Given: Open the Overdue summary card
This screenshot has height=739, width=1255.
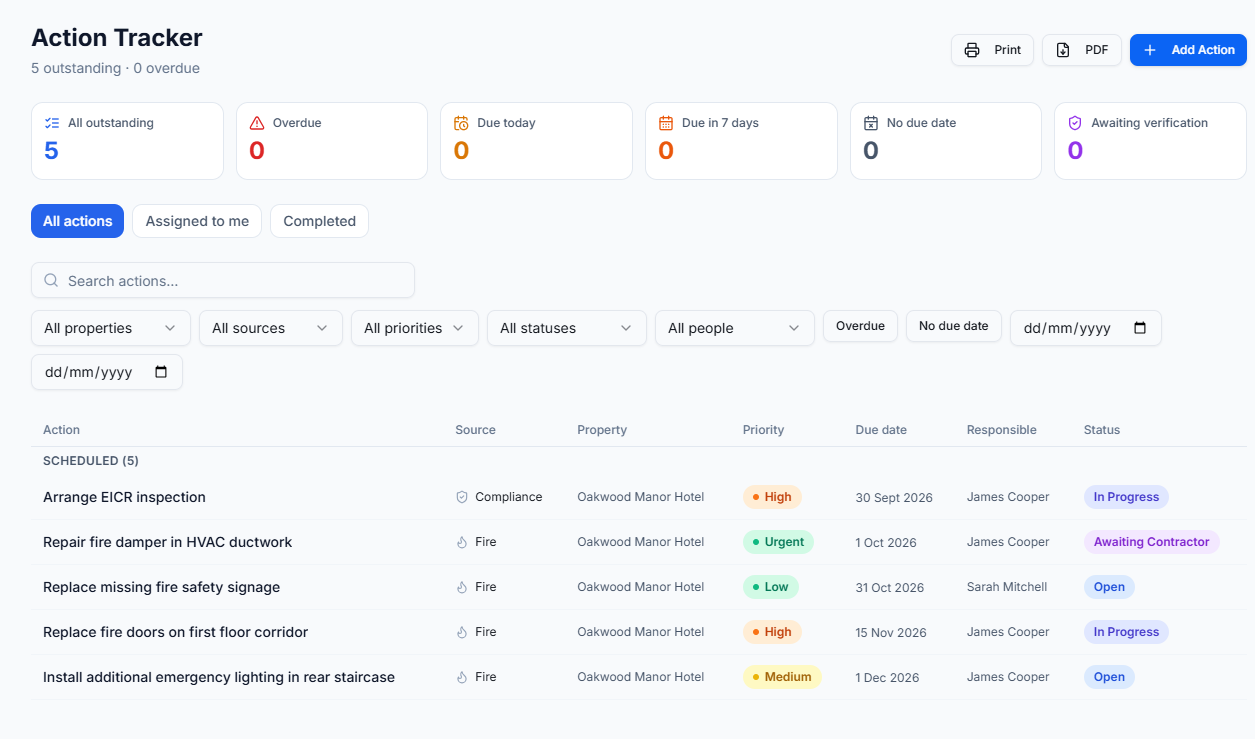Looking at the screenshot, I should 332,141.
